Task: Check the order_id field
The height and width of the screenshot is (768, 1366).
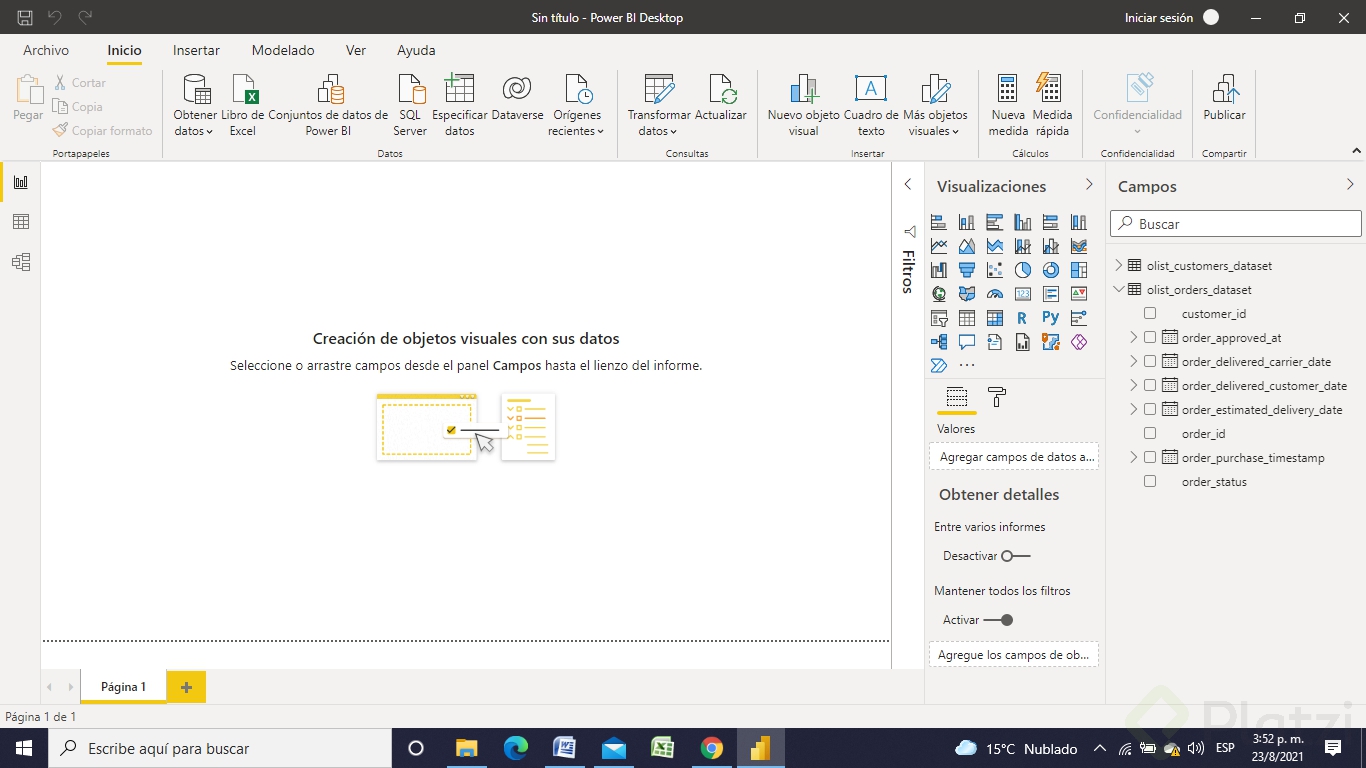Action: coord(1150,433)
